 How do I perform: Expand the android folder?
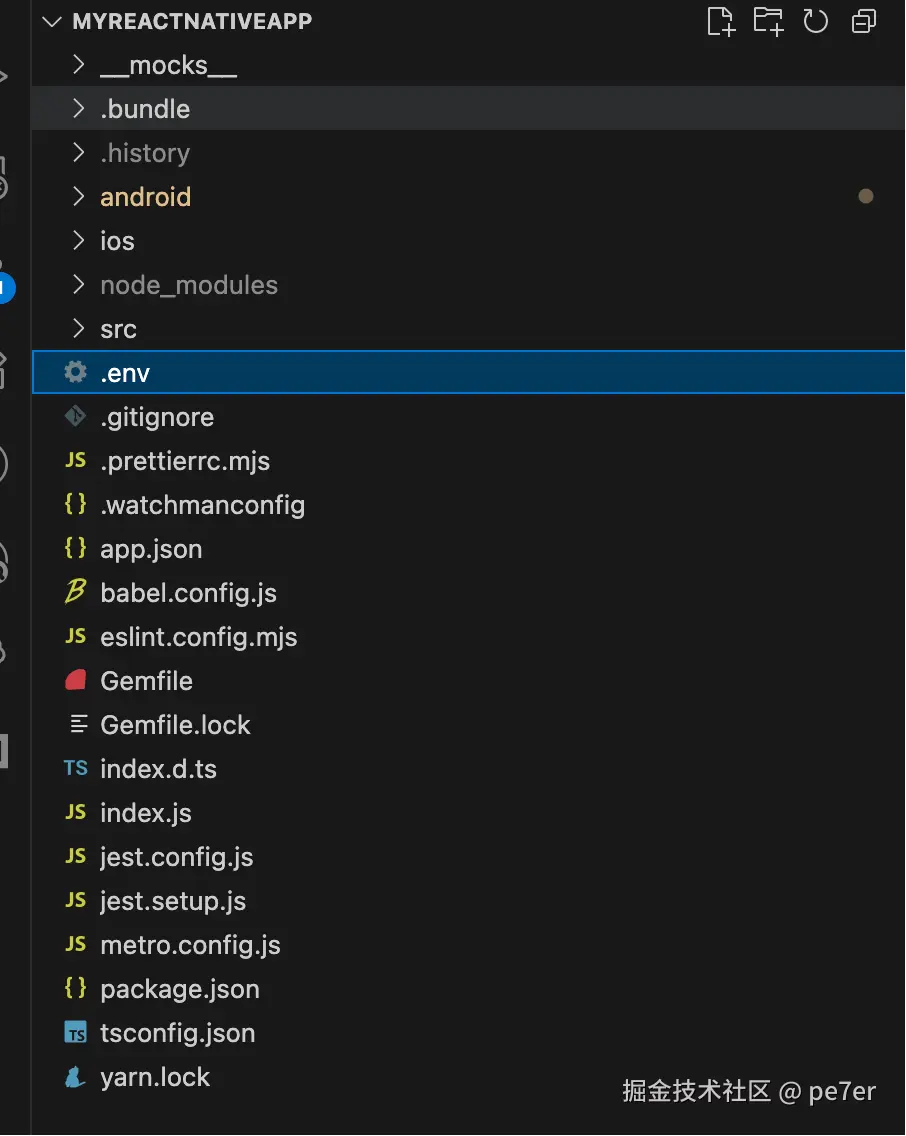click(79, 197)
